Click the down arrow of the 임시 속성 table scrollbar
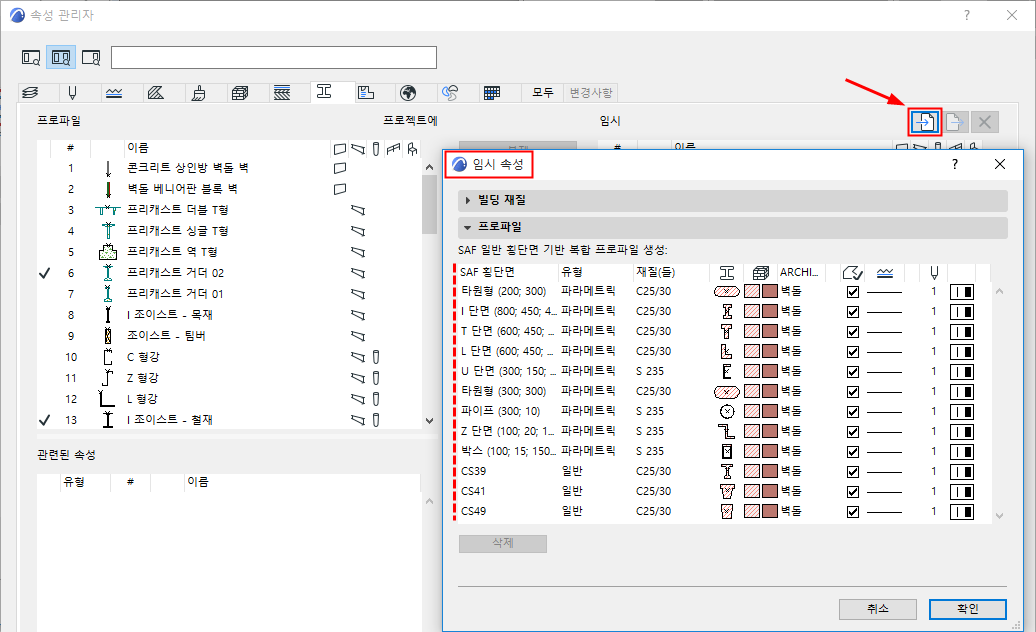Viewport: 1036px width, 632px height. (x=999, y=516)
